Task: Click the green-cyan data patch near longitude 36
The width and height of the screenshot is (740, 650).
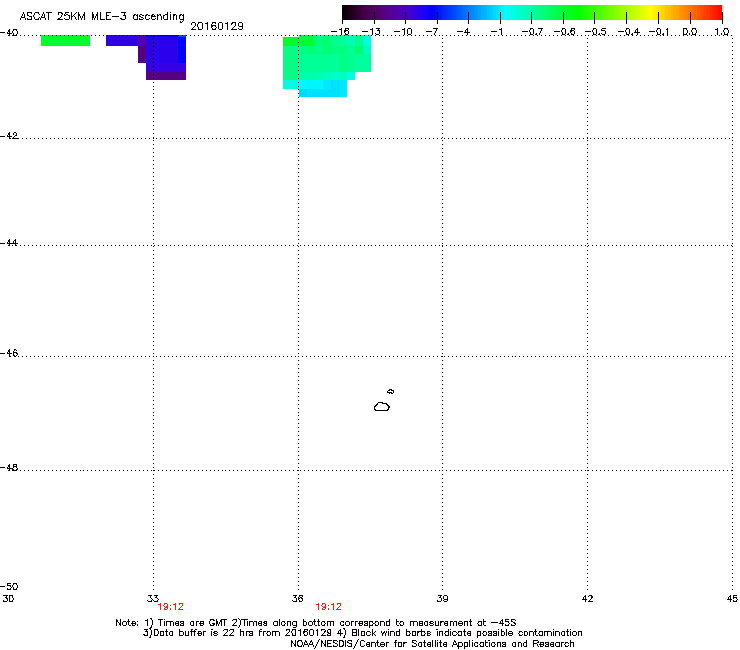Action: [327, 65]
